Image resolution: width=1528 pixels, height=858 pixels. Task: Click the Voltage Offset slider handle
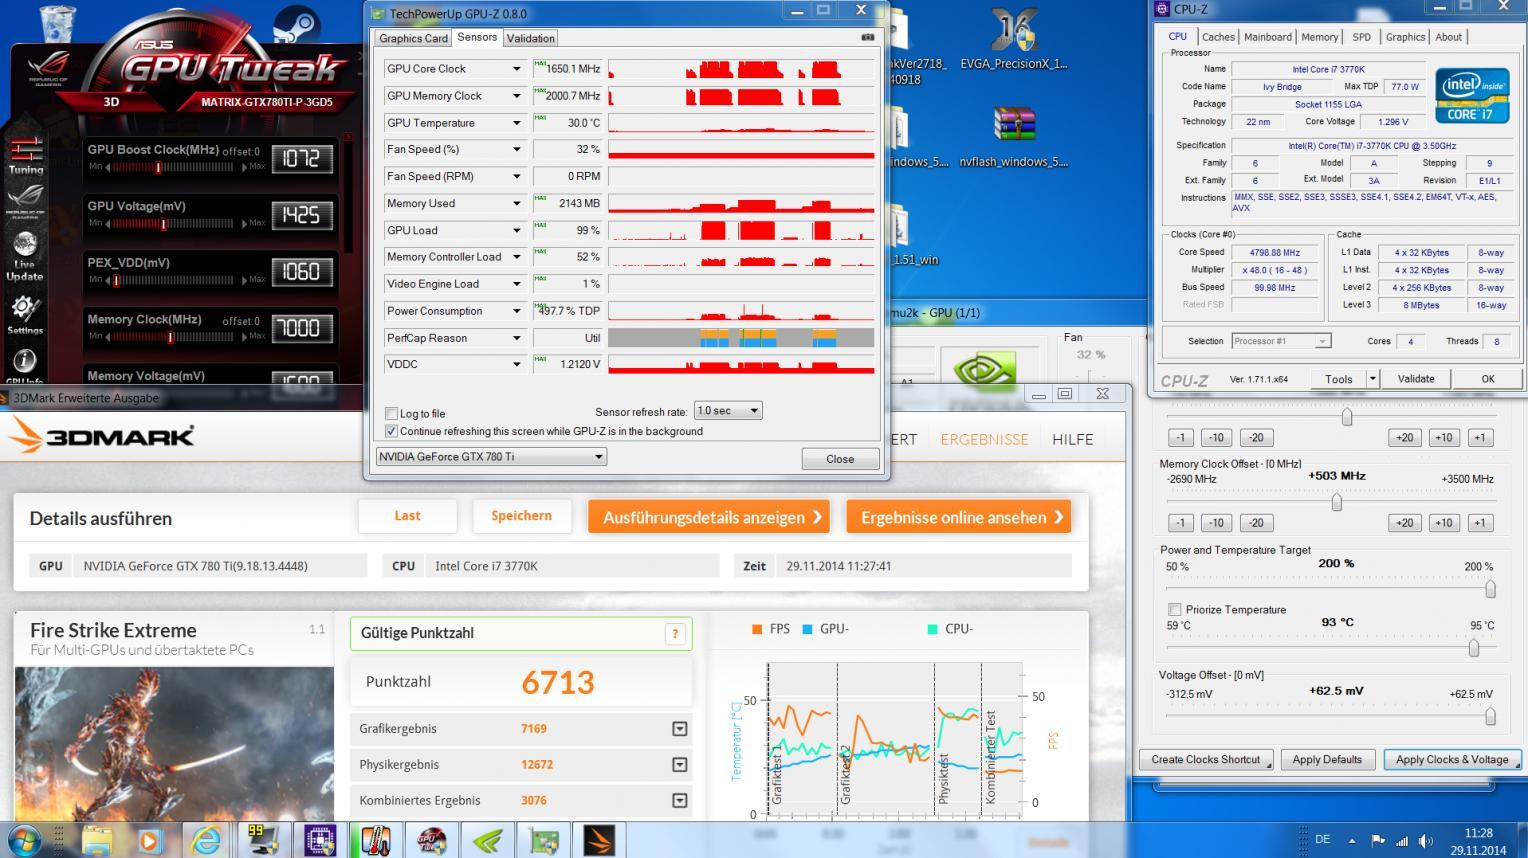tap(1490, 716)
